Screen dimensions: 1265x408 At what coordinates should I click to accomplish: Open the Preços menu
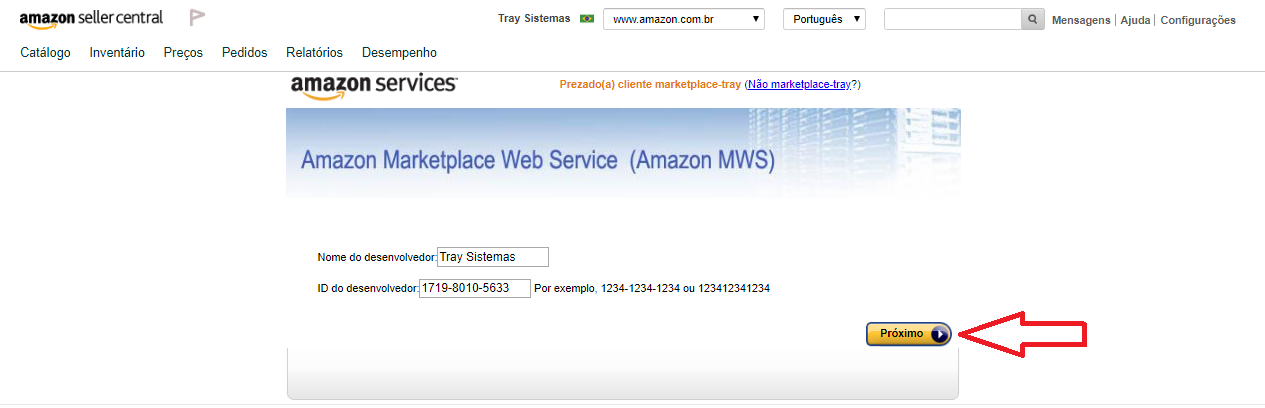point(183,53)
